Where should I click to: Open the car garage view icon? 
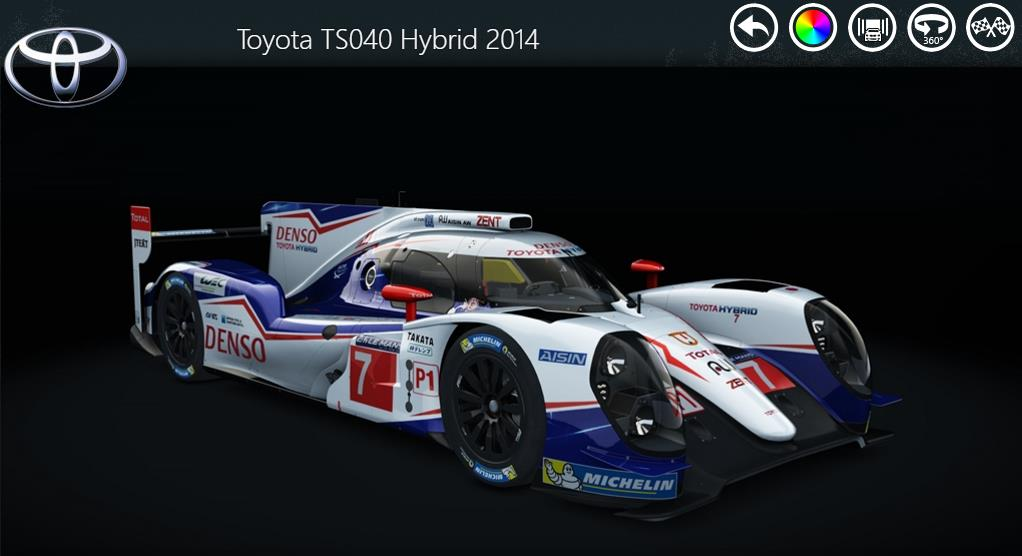click(x=872, y=27)
